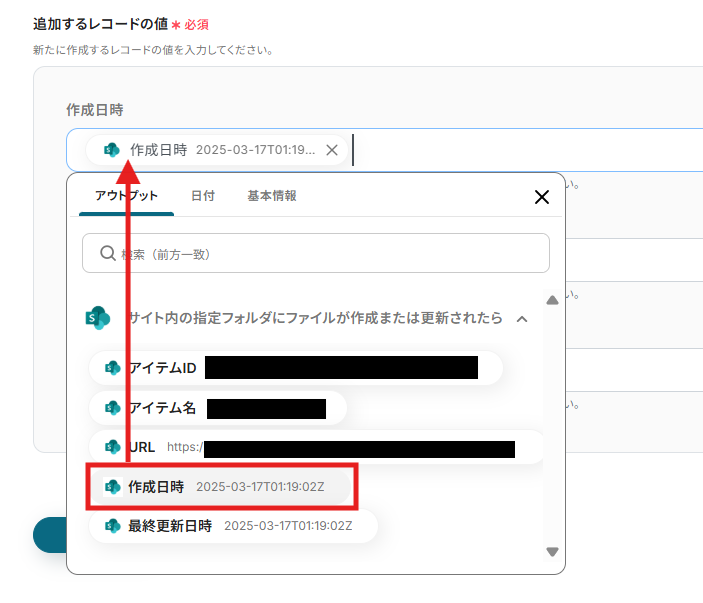This screenshot has height=603, width=703.
Task: Click the timestamp 2025-03-17T01:19:02Z beside 最終更新日時
Action: (x=288, y=526)
